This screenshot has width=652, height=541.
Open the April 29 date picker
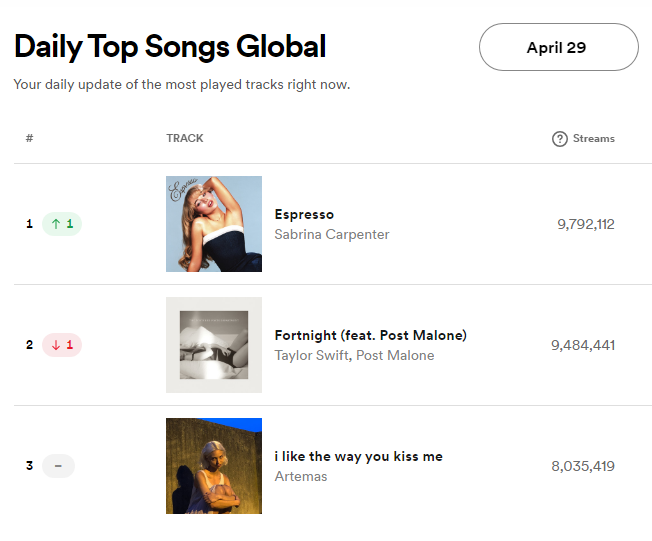click(x=558, y=47)
